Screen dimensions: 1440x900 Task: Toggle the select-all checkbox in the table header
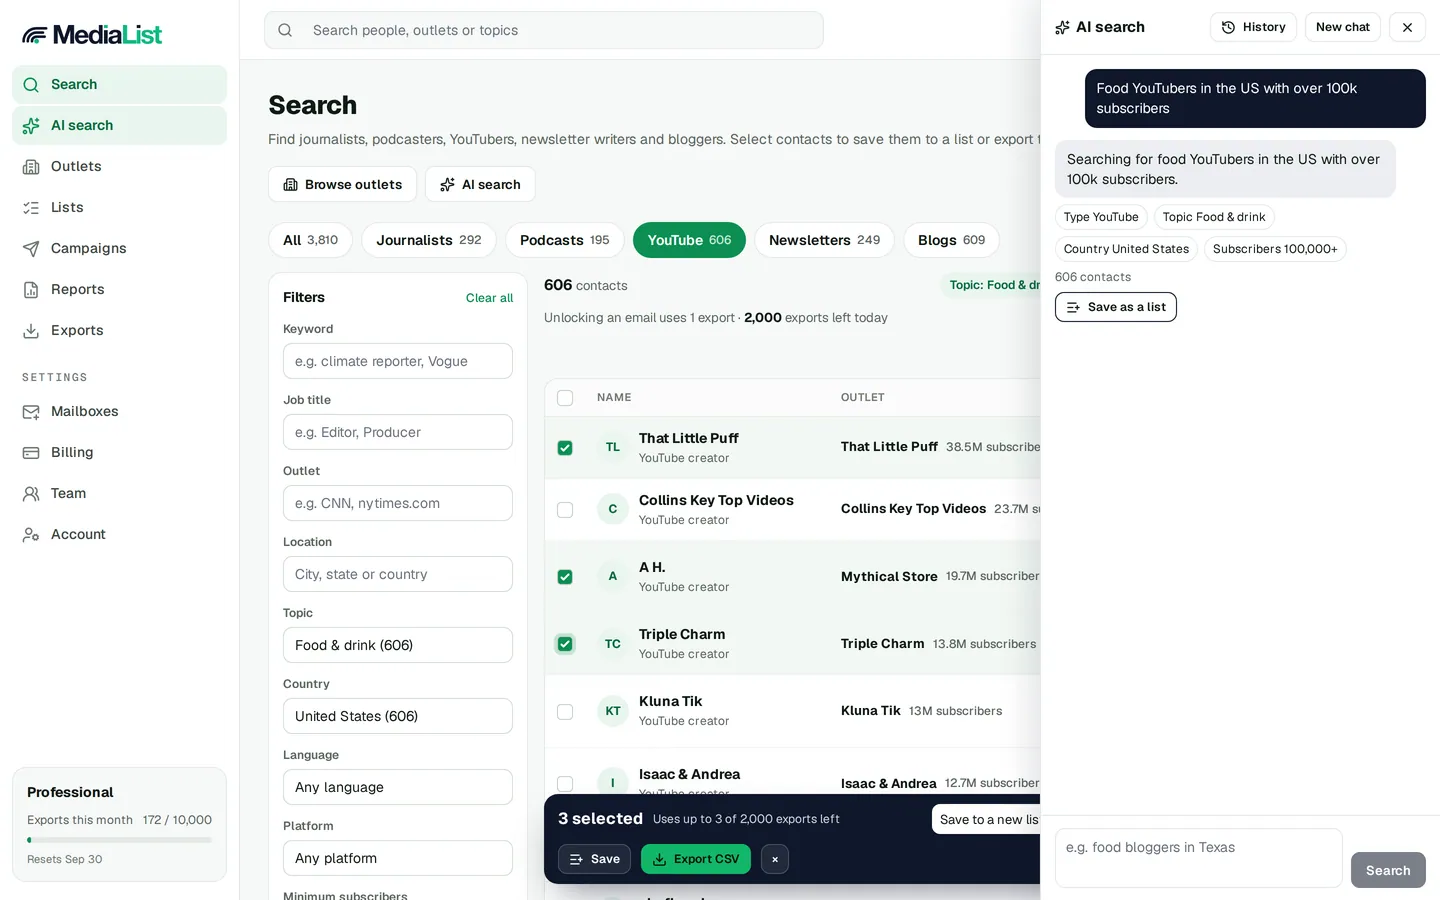(565, 398)
